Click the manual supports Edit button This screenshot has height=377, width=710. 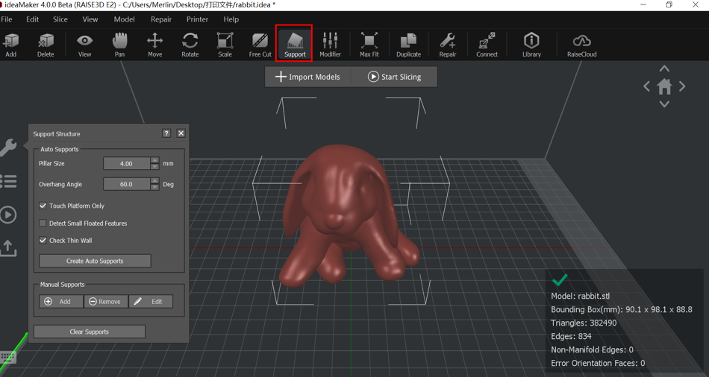pyautogui.click(x=151, y=301)
